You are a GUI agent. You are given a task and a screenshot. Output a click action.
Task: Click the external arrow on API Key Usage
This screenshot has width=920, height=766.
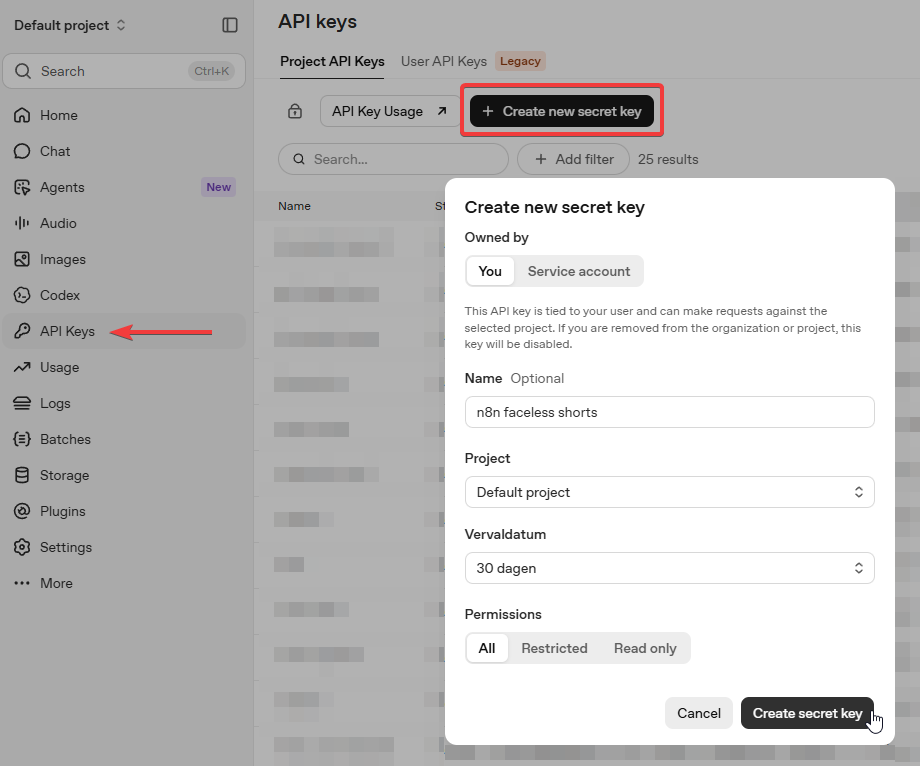(442, 111)
